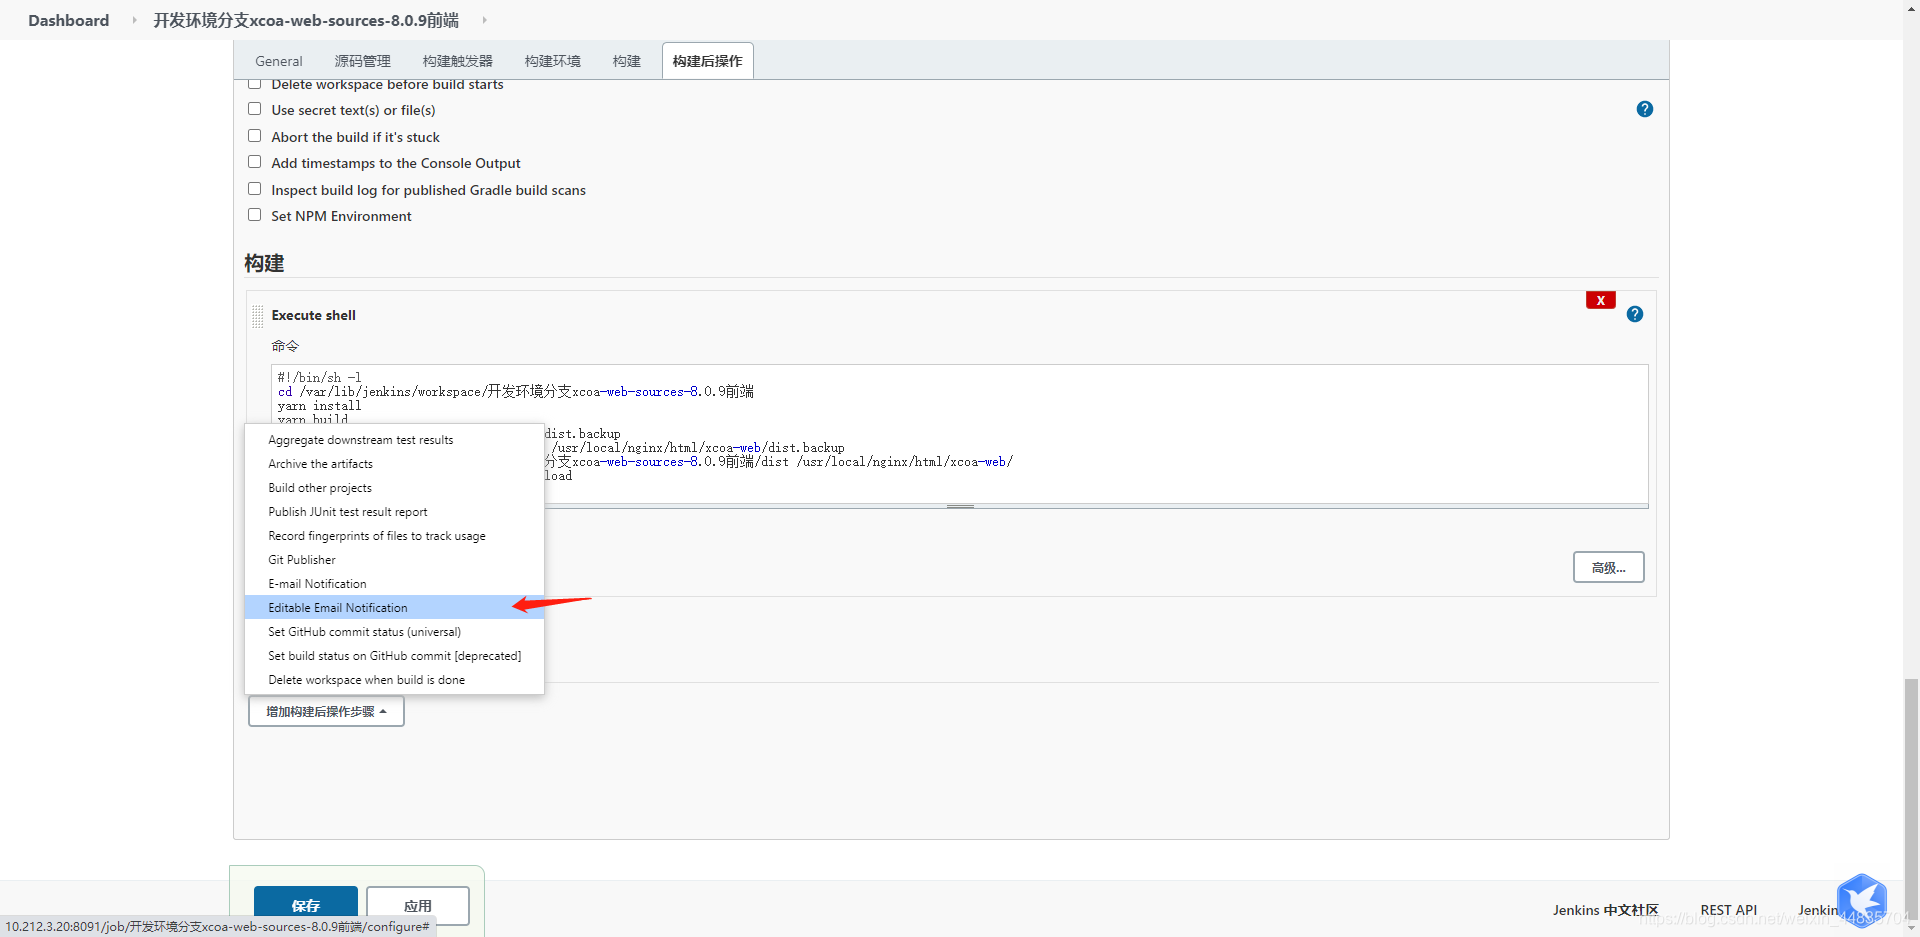Click the 高级... button
Image resolution: width=1920 pixels, height=937 pixels.
coord(1608,567)
